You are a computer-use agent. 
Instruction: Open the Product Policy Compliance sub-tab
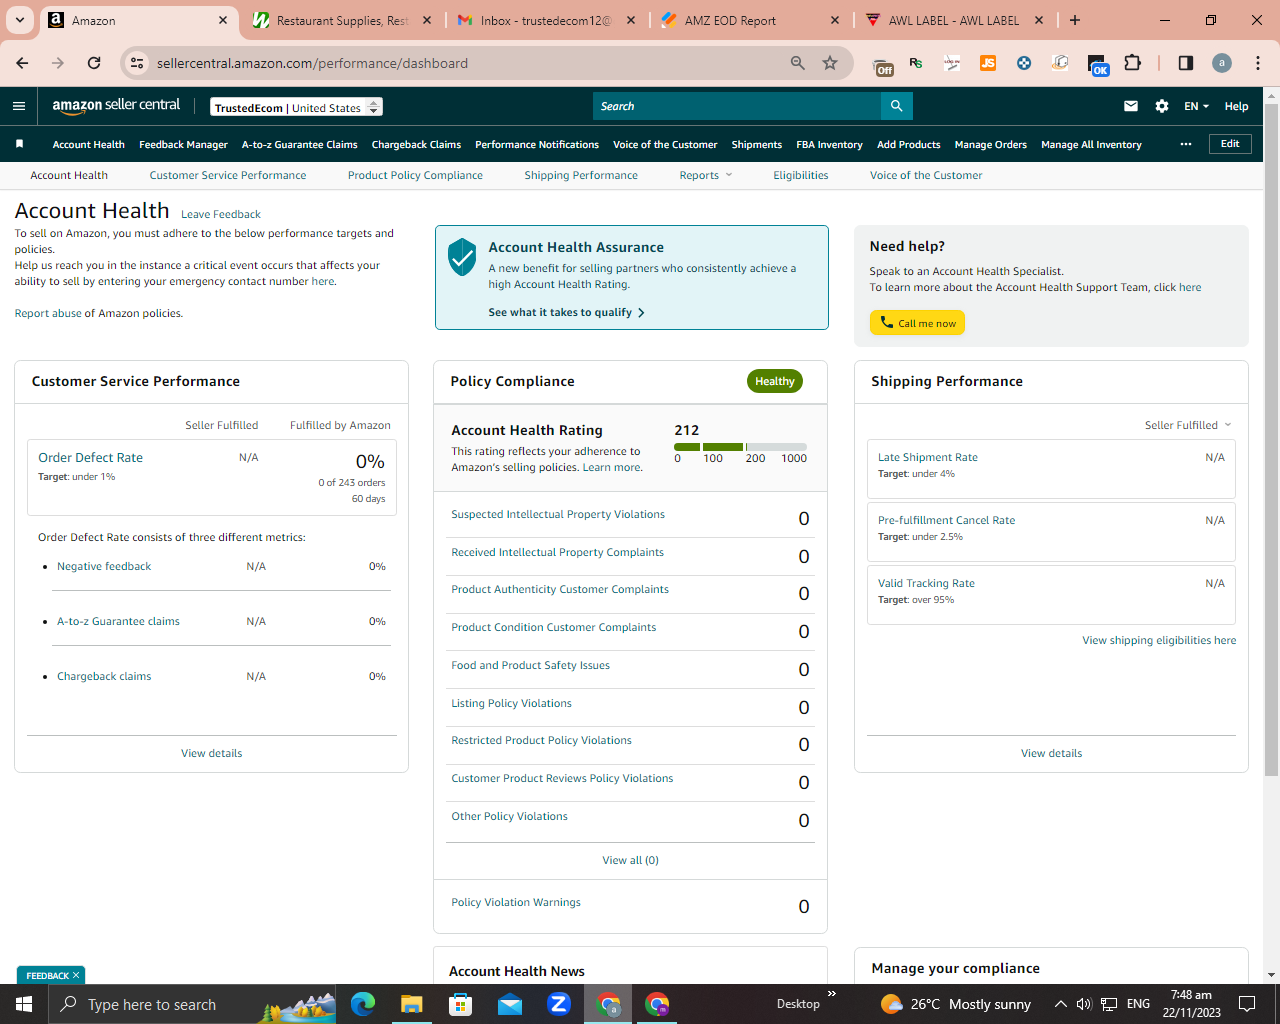point(415,175)
